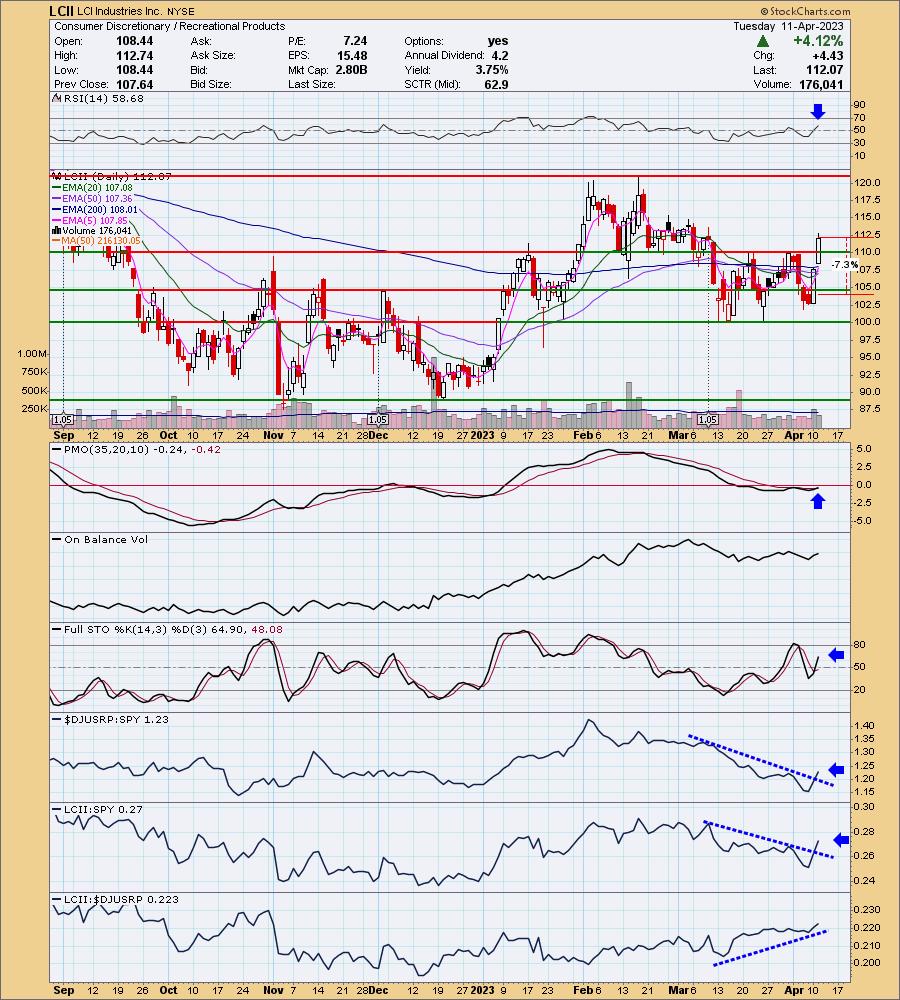Click the 1.00M volume axis label
900x1000 pixels.
34,353
